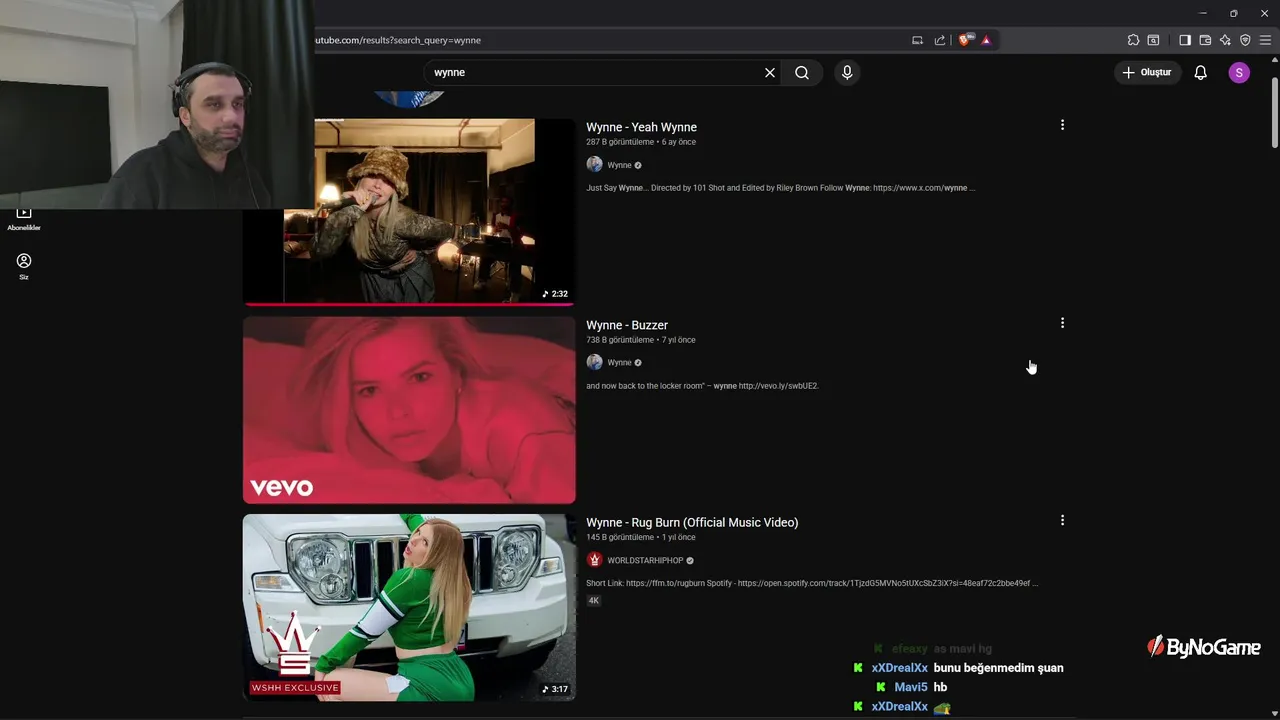Open title Wynne - Yeah Wynne

641,127
